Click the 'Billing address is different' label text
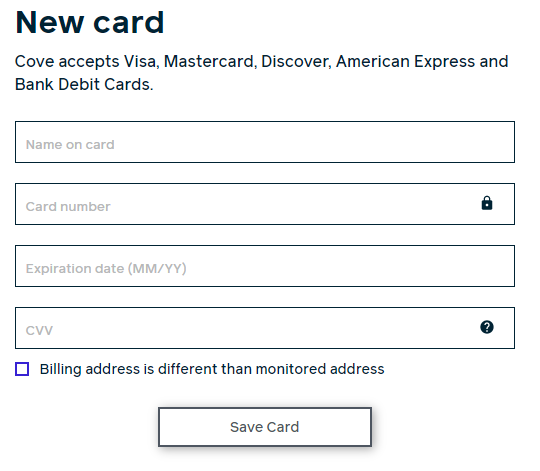 click(x=212, y=369)
